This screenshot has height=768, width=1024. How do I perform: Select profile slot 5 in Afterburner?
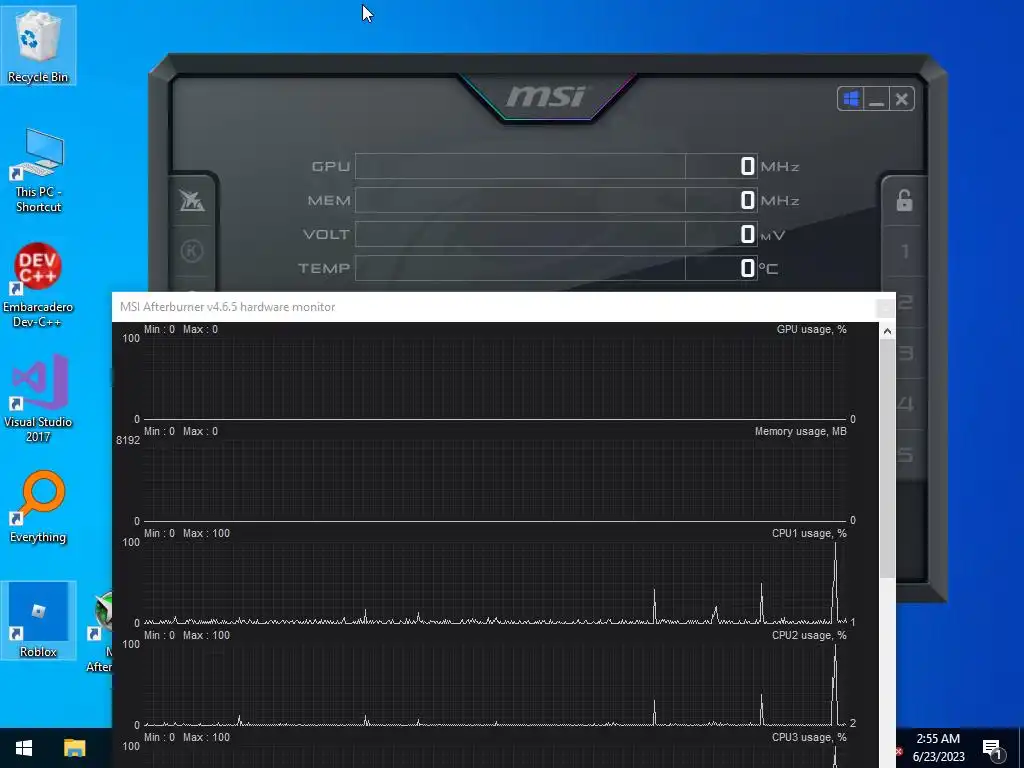(x=905, y=455)
